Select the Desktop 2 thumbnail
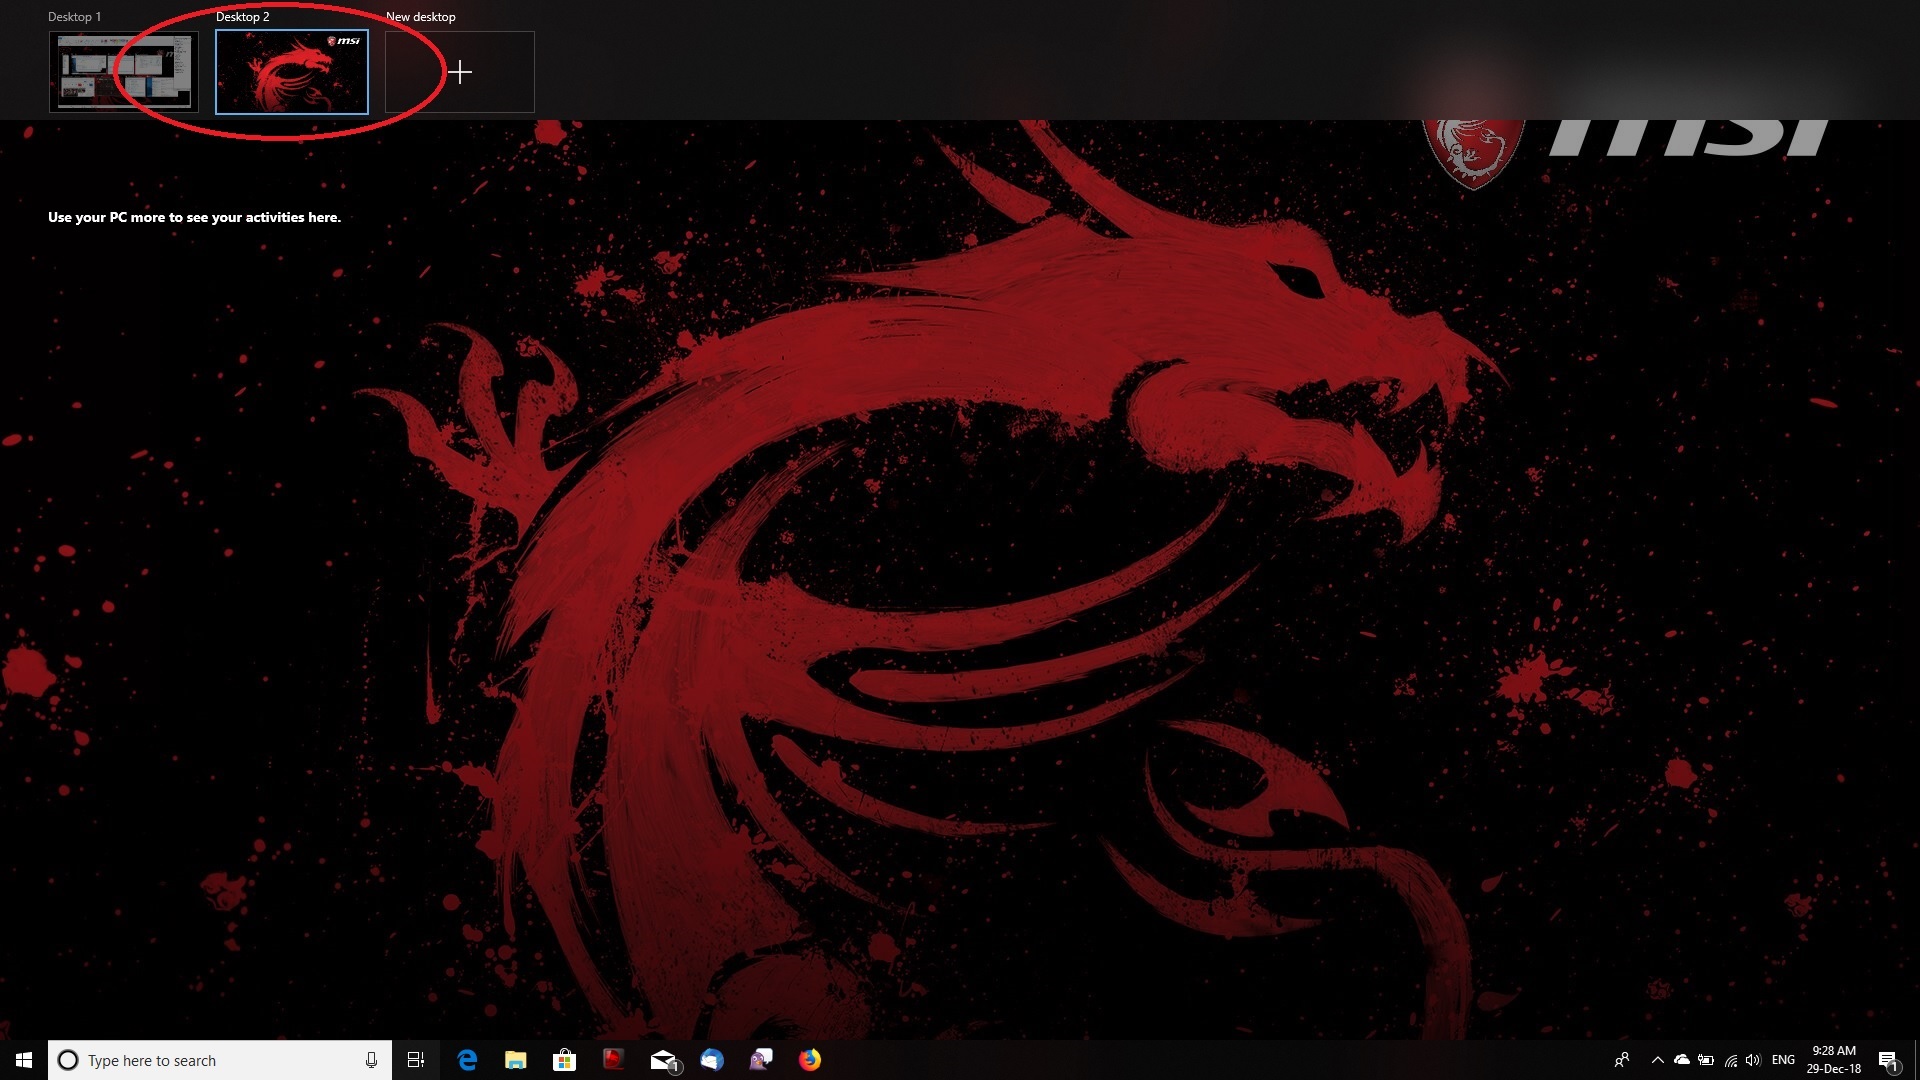1920x1080 pixels. tap(292, 72)
